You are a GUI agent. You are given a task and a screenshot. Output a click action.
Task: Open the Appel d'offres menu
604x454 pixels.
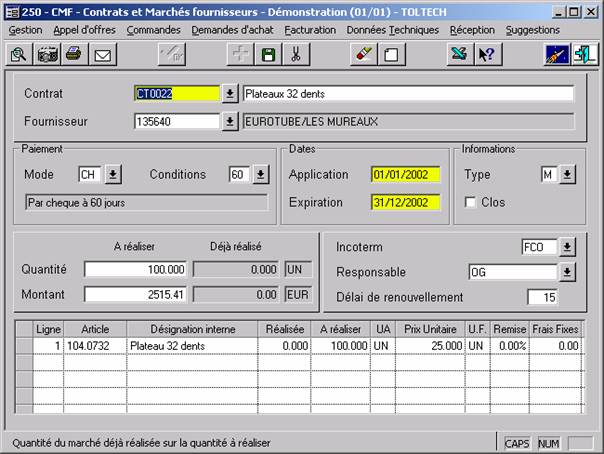tap(84, 30)
